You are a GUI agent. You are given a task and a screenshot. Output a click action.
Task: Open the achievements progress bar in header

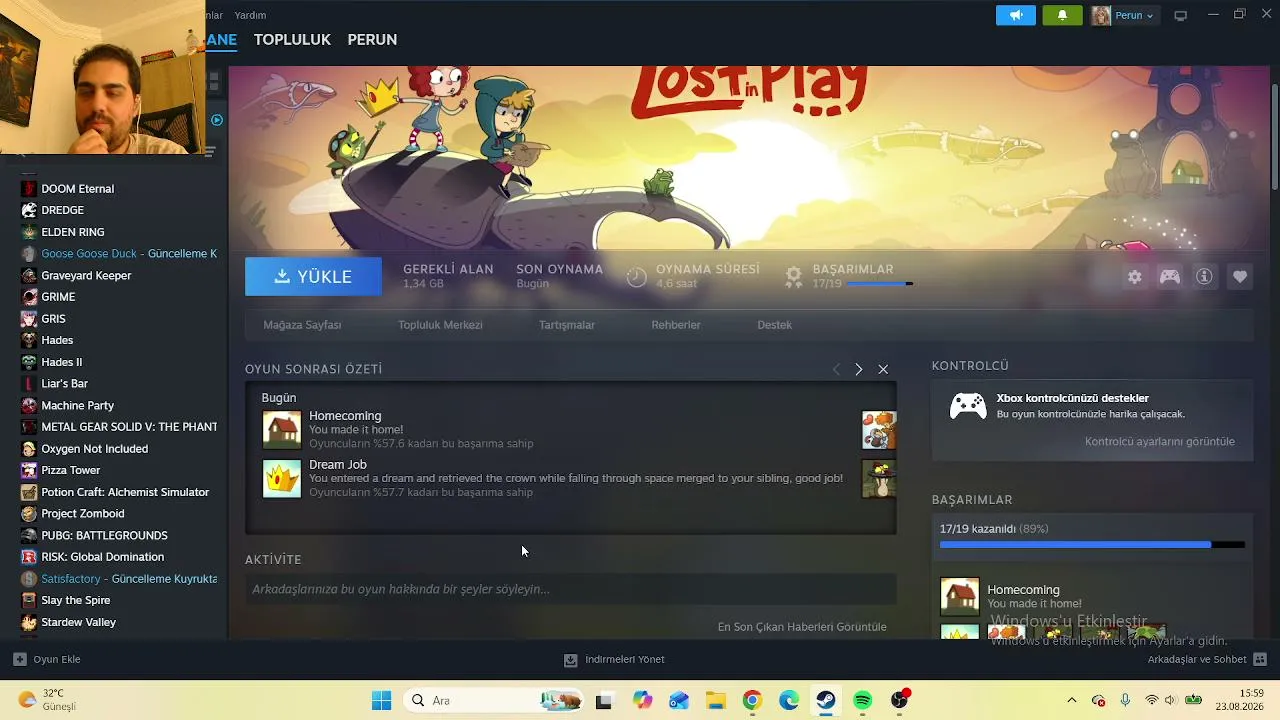[879, 284]
